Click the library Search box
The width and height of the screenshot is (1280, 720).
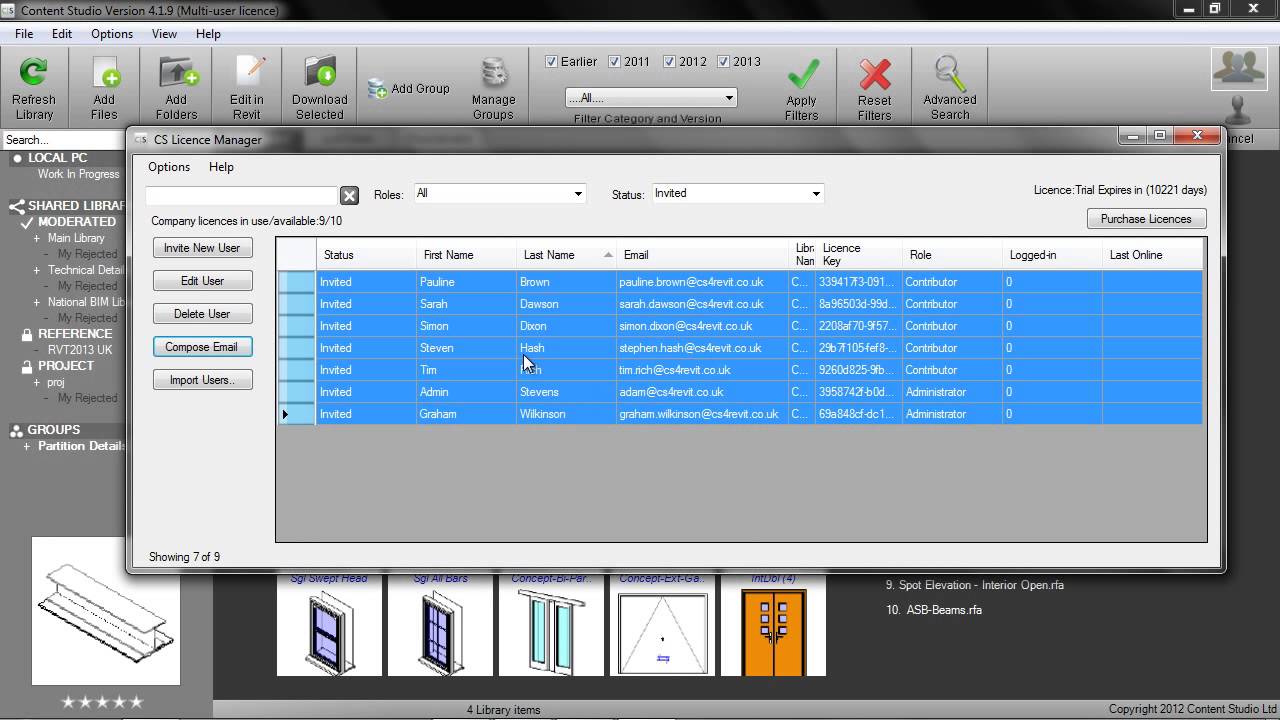pyautogui.click(x=62, y=139)
